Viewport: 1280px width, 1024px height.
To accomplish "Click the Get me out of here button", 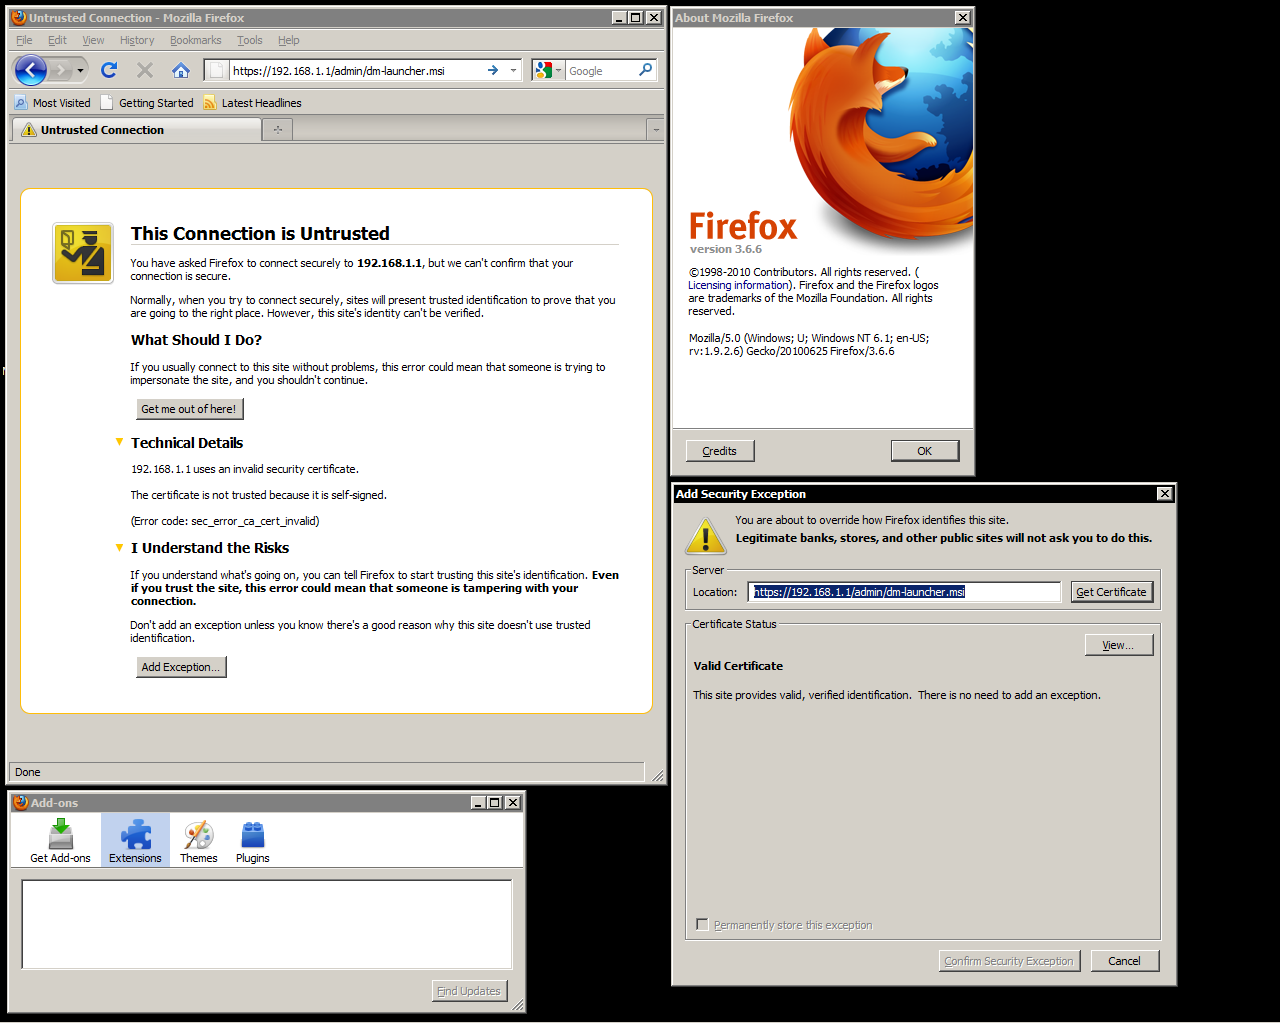I will tap(189, 409).
